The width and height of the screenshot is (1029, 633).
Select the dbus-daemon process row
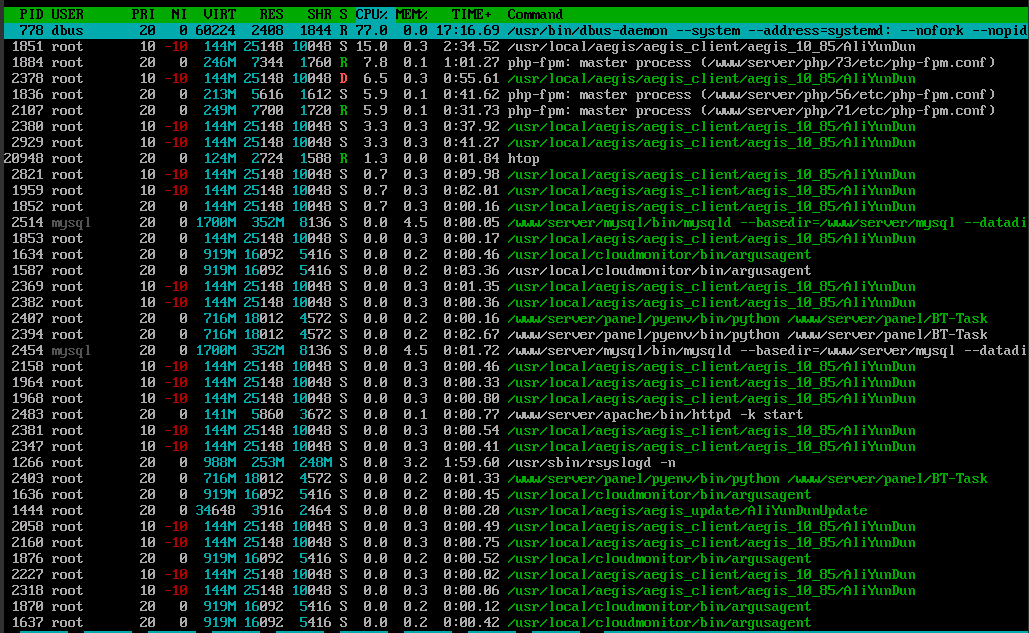pyautogui.click(x=514, y=31)
